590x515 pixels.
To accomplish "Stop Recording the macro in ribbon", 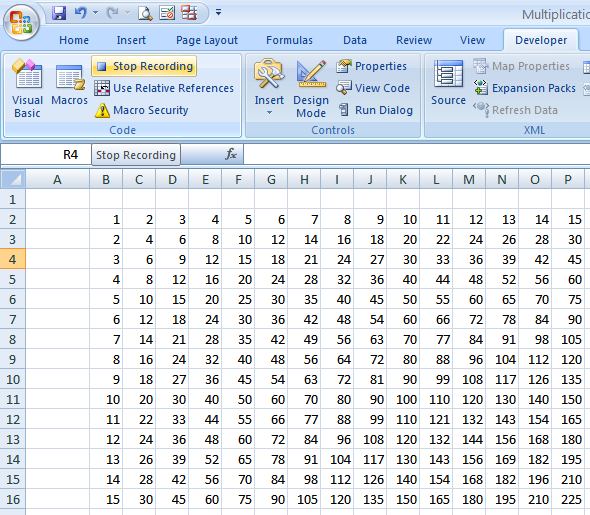I will tap(144, 66).
